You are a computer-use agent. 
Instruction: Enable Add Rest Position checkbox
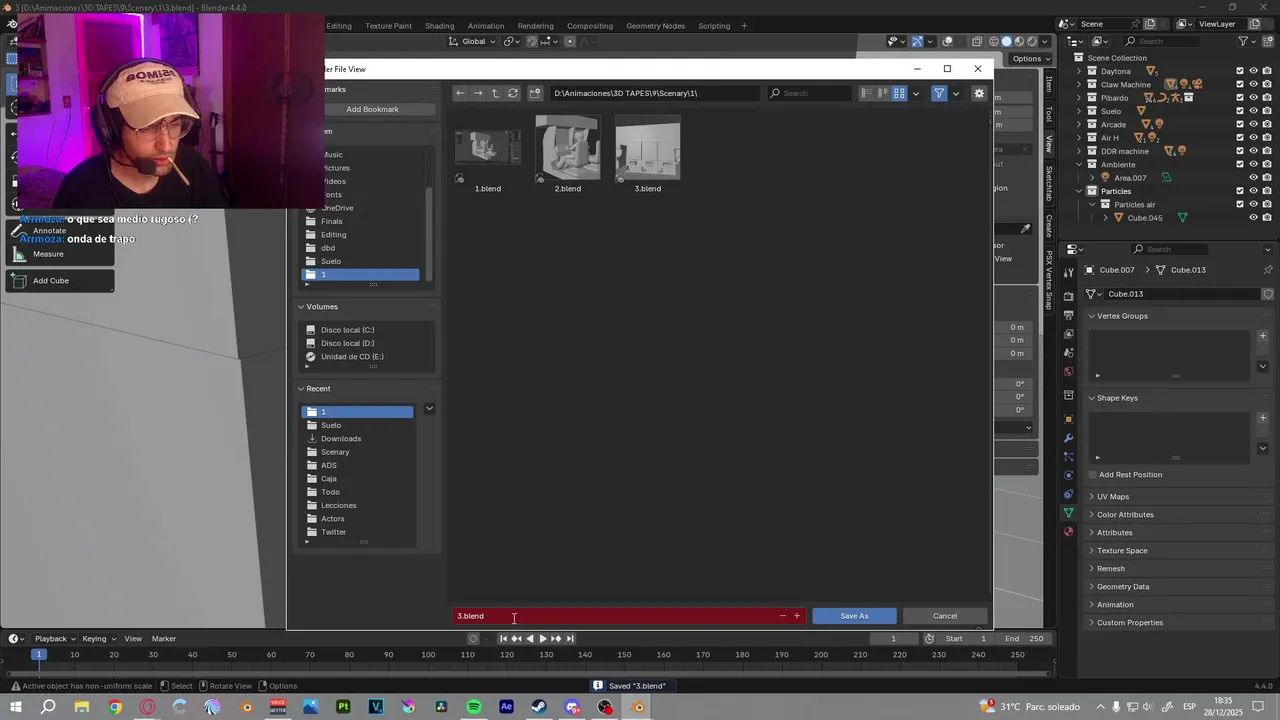(1093, 475)
